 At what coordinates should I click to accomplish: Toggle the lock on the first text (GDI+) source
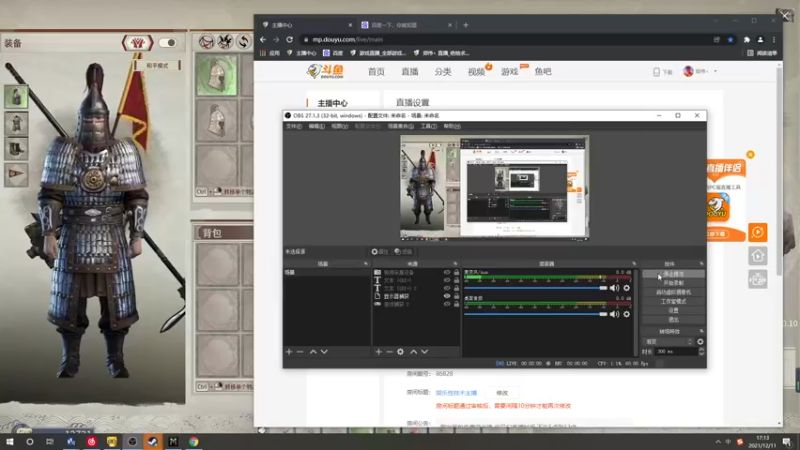[456, 280]
